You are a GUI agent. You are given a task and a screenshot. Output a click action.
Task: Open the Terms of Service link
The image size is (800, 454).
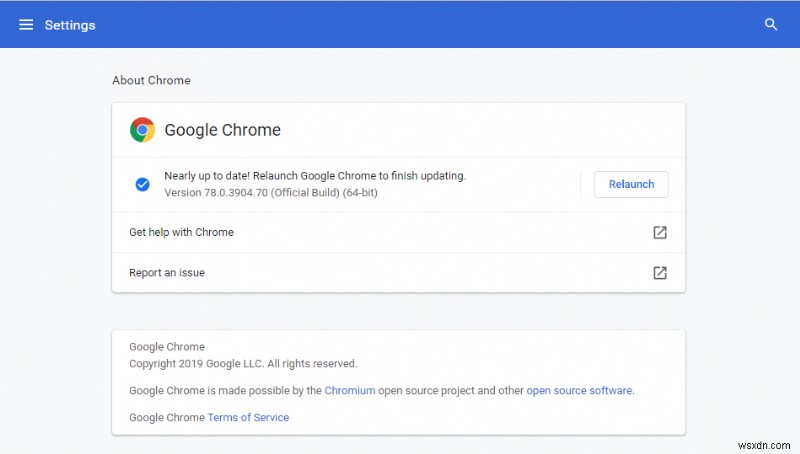click(248, 417)
